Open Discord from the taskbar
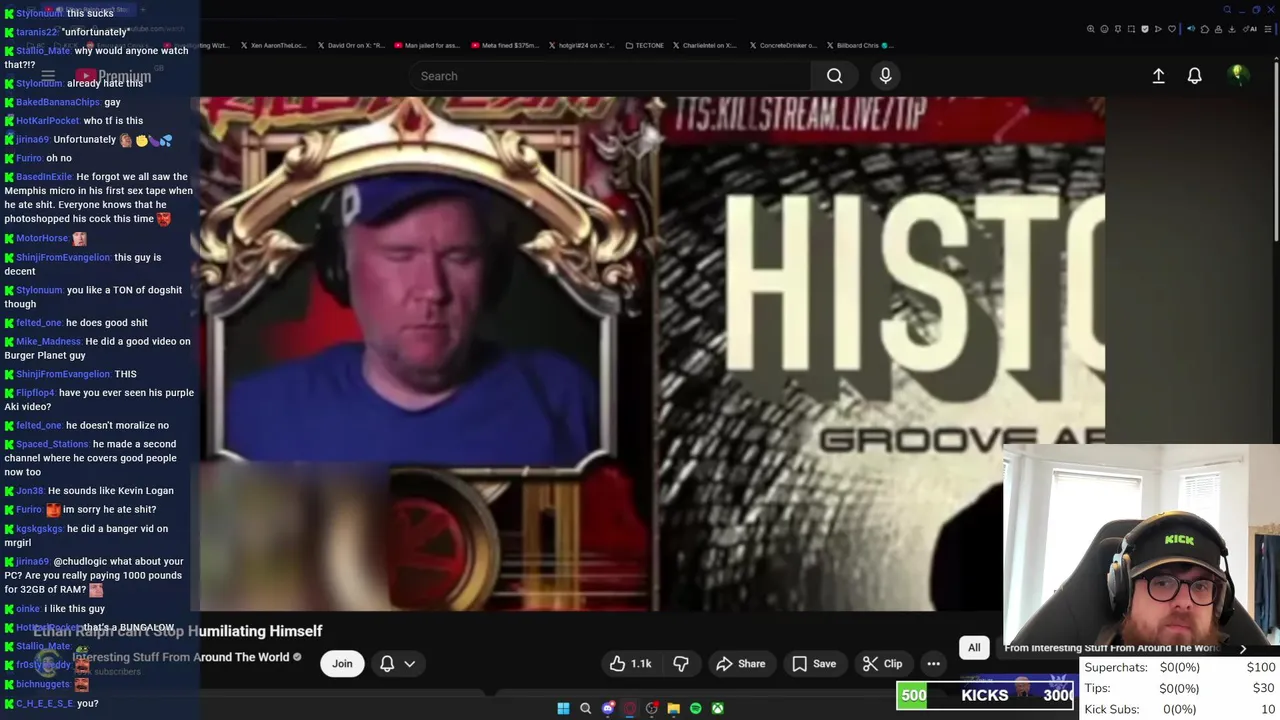The height and width of the screenshot is (720, 1280). (608, 708)
